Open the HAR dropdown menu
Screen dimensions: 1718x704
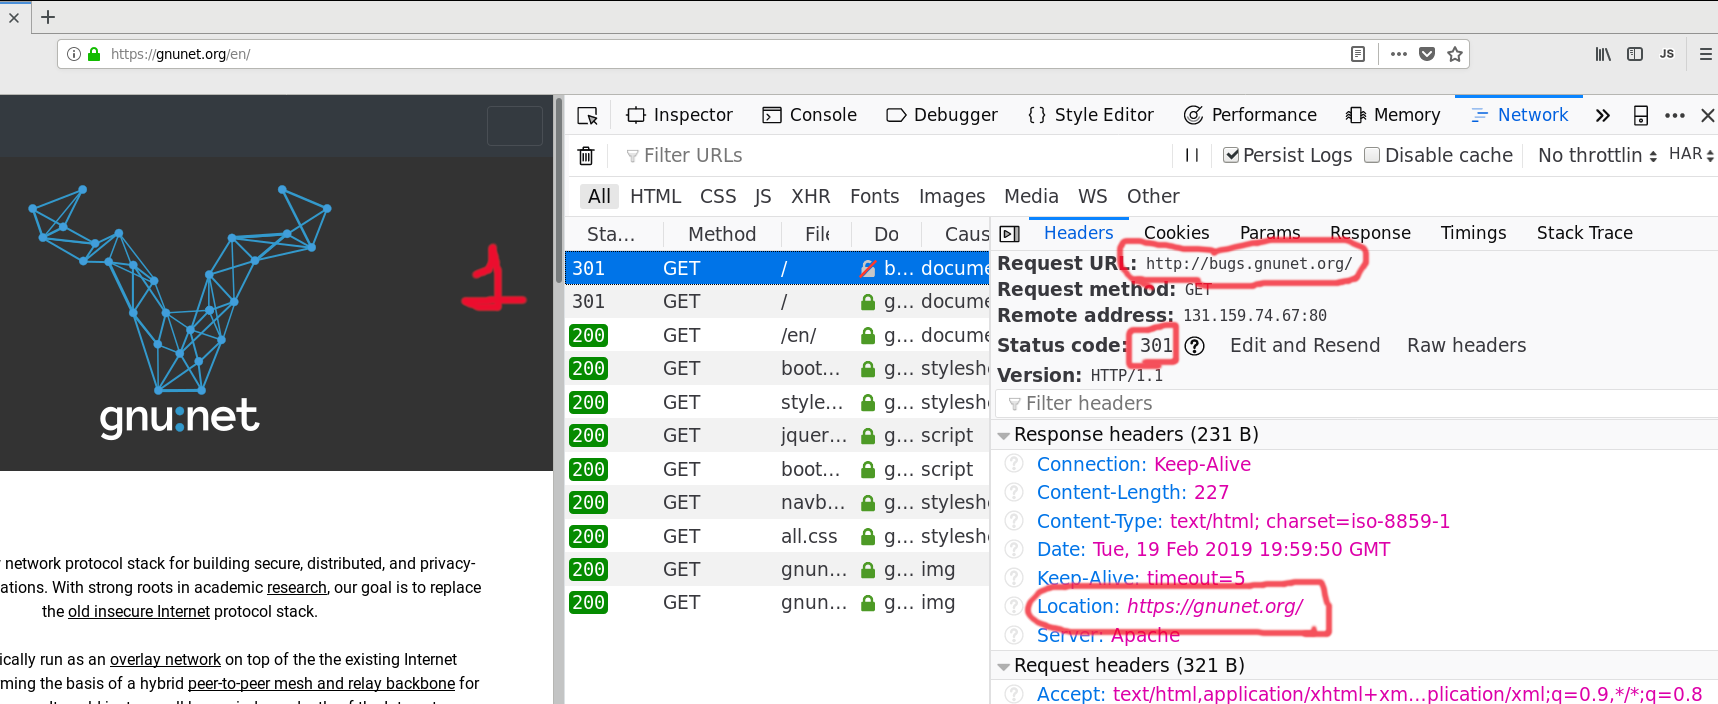point(1691,155)
